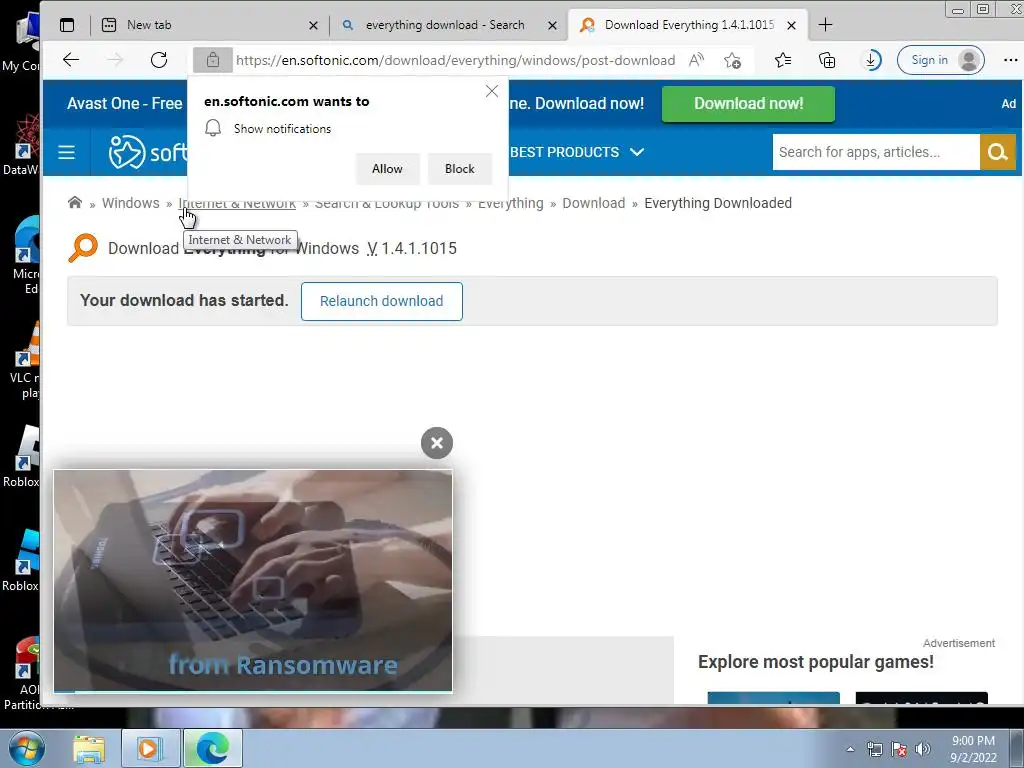
Task: Open the Internet & Network breadcrumb link
Action: (x=237, y=203)
